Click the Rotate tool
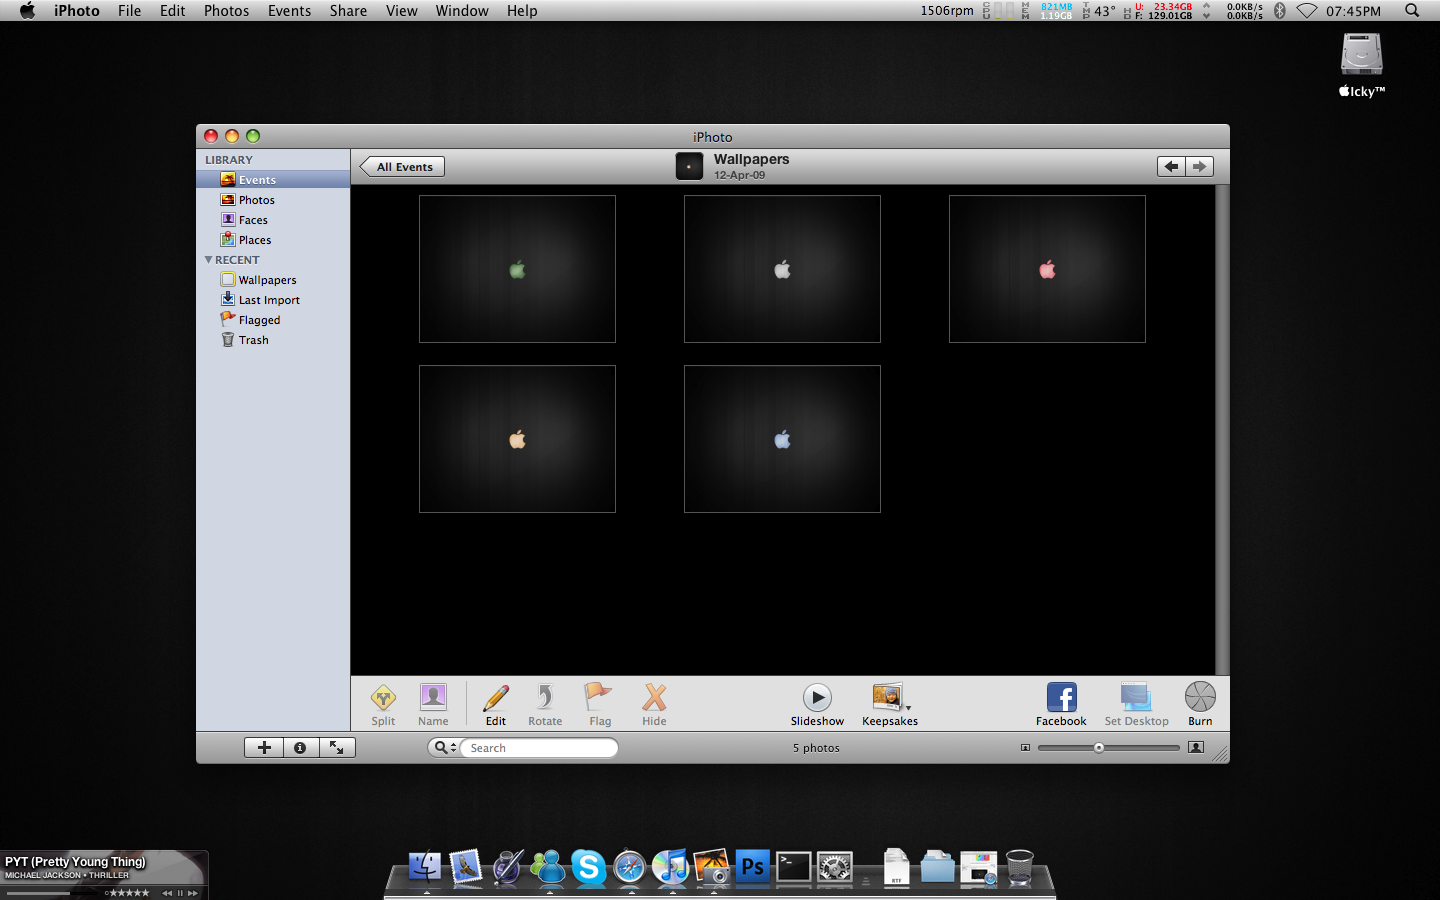The width and height of the screenshot is (1440, 900). pos(545,704)
